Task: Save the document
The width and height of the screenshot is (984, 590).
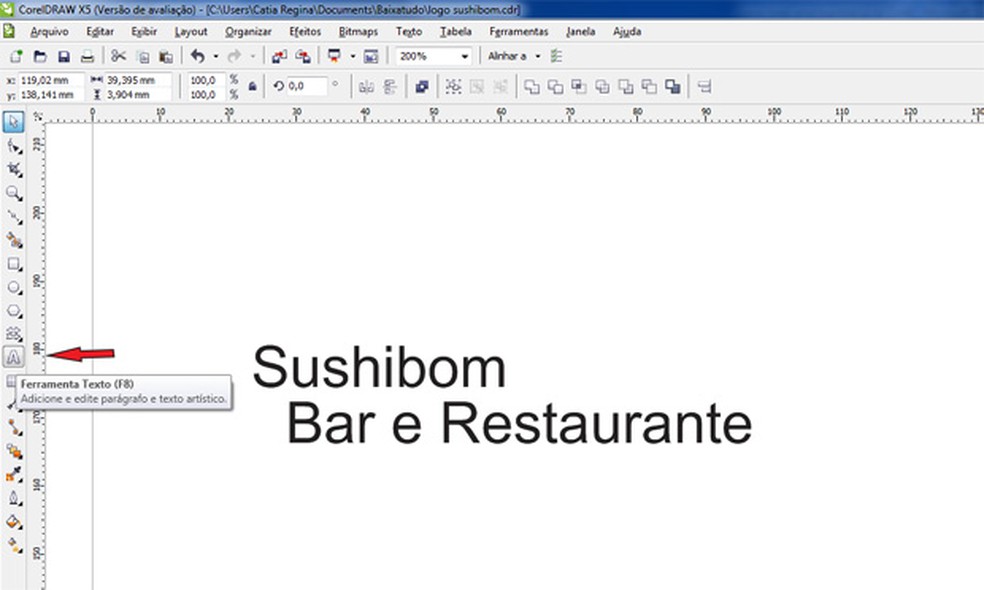Action: pos(63,56)
